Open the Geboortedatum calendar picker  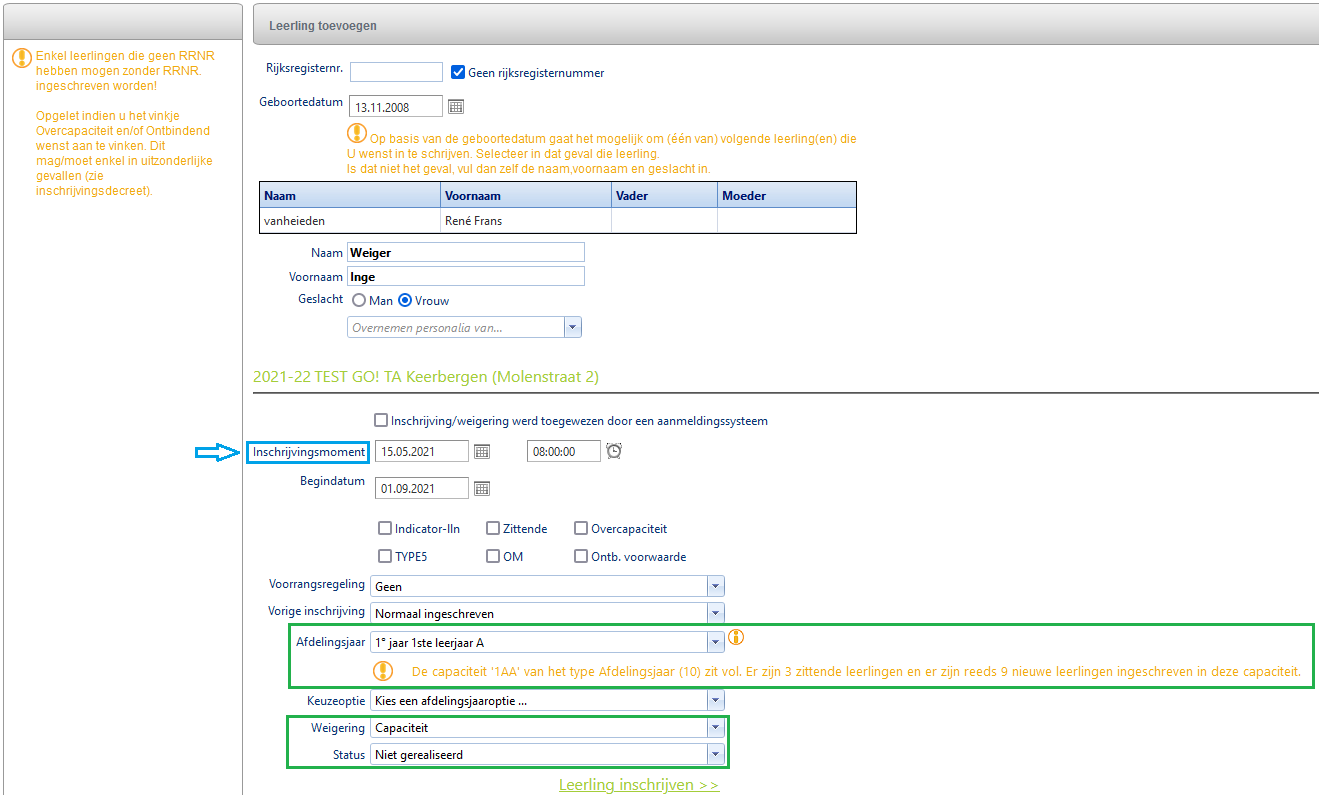pos(456,107)
